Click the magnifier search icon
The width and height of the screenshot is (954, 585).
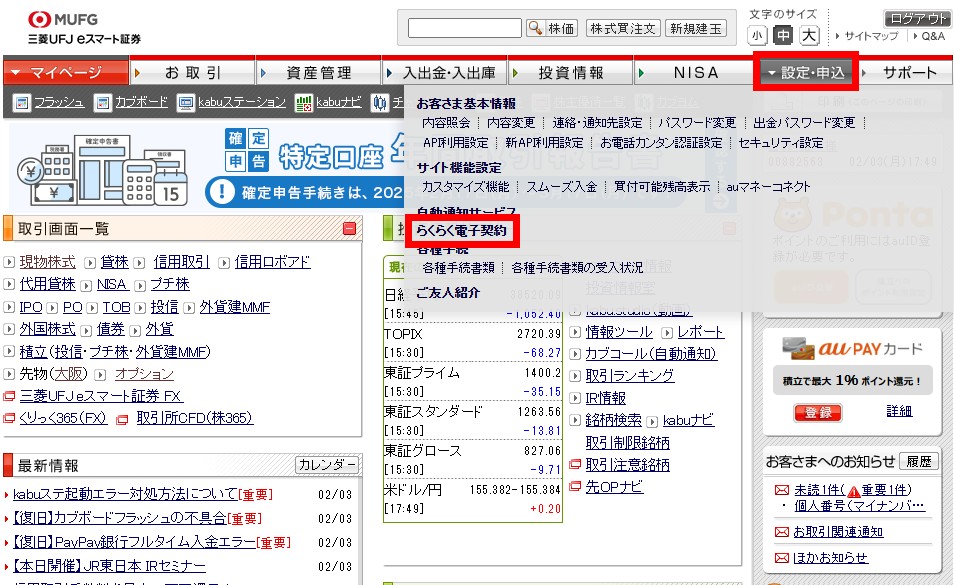[x=535, y=28]
